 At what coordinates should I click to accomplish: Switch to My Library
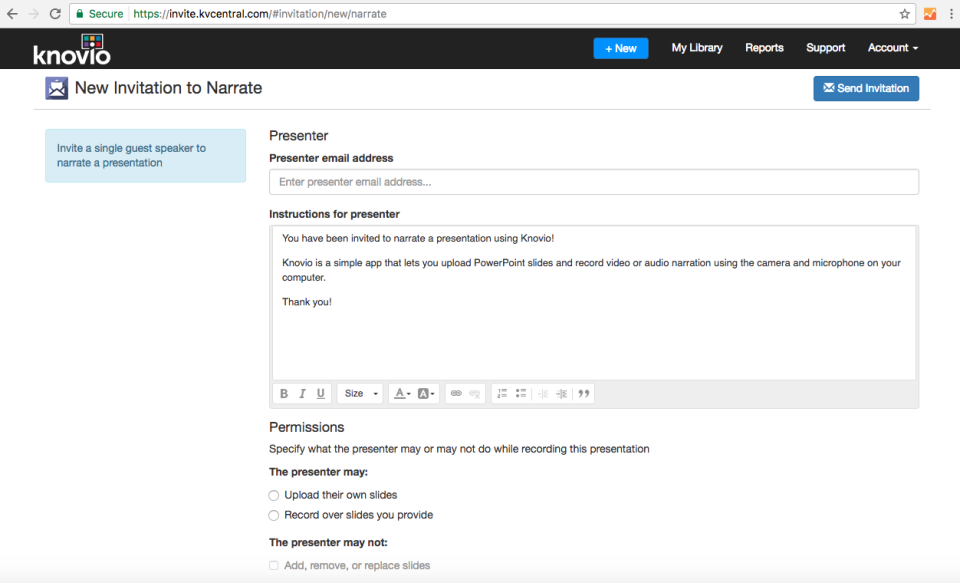point(697,47)
